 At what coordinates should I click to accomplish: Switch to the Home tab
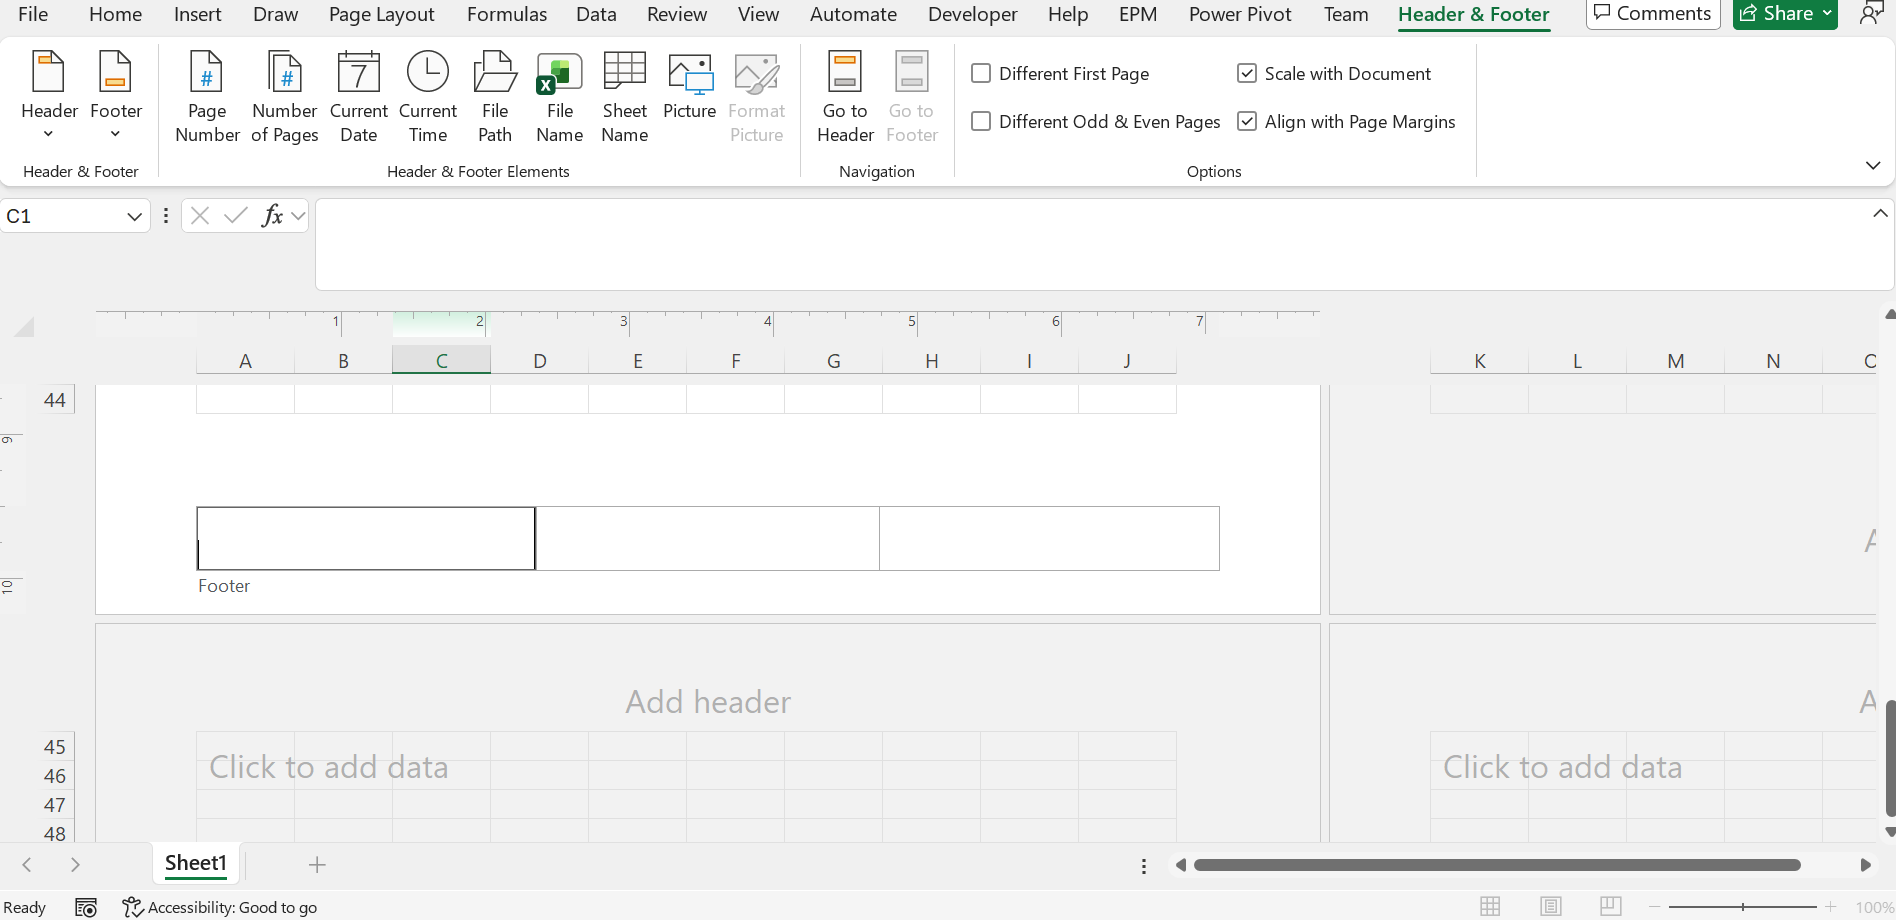tap(115, 14)
